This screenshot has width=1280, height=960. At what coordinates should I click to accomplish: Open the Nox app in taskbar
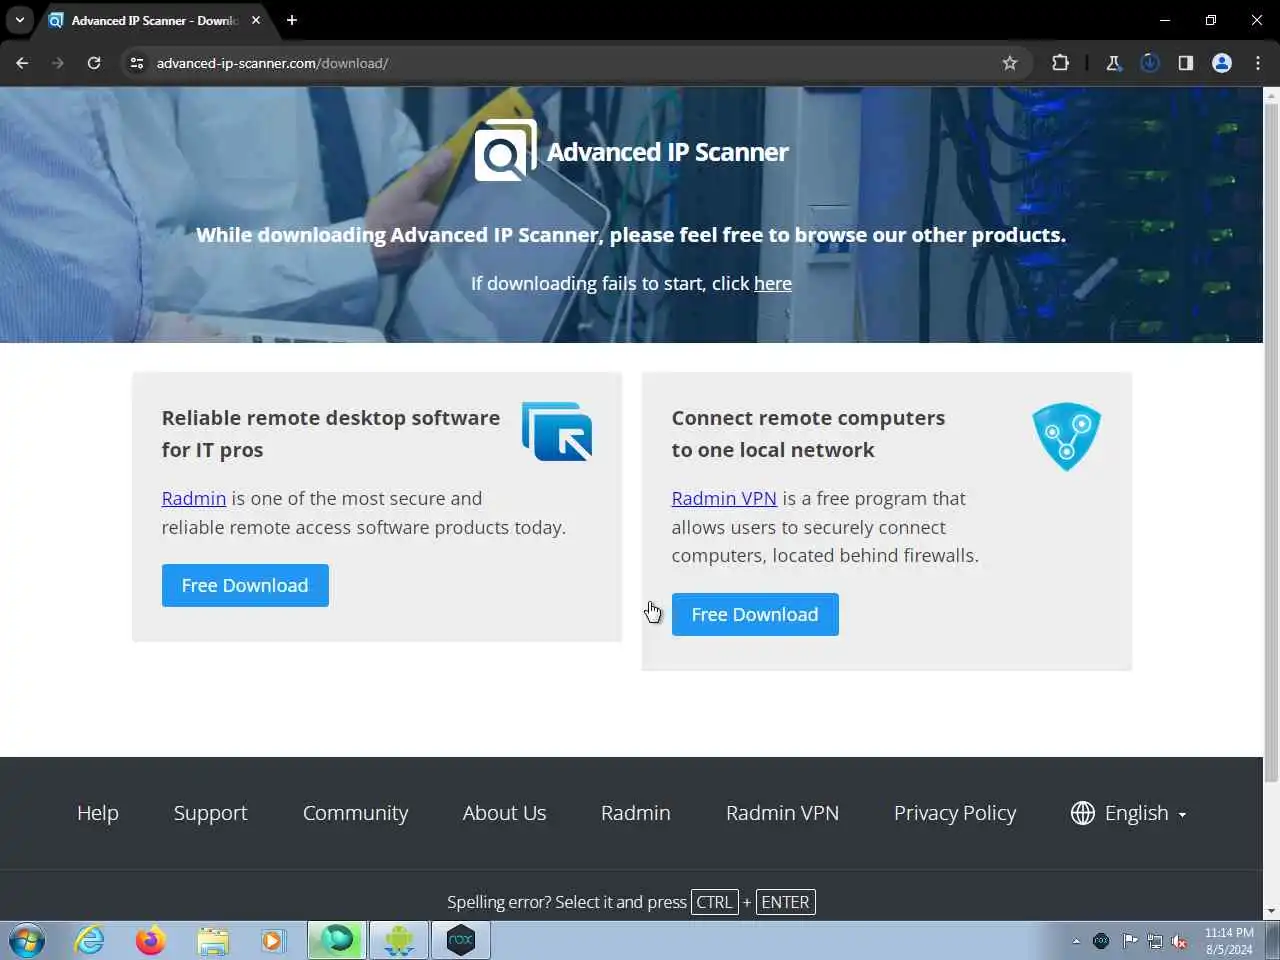[461, 941]
